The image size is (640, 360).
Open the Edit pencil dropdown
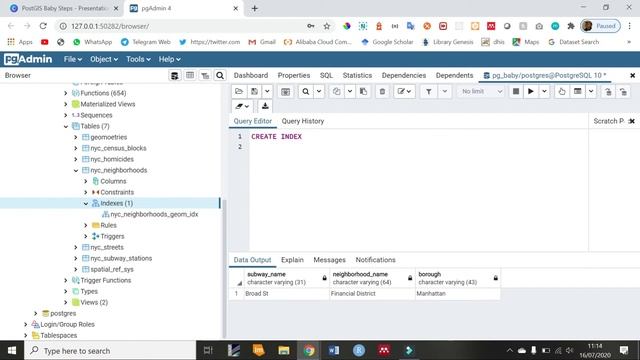[x=404, y=91]
